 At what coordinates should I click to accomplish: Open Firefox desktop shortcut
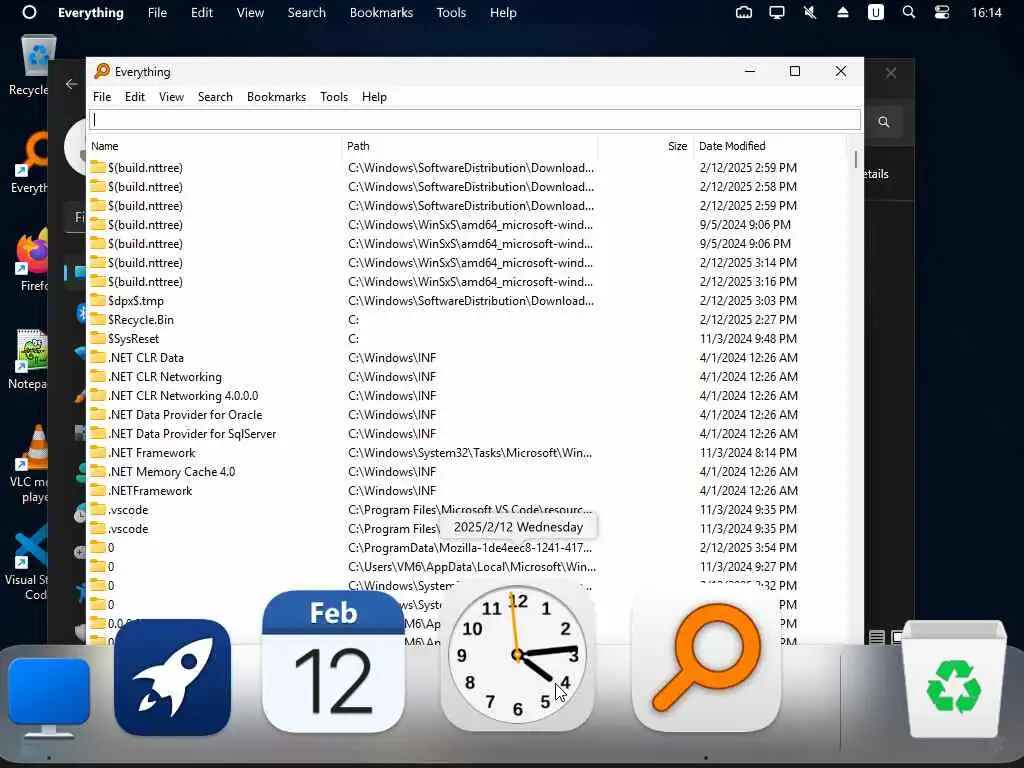(x=31, y=261)
